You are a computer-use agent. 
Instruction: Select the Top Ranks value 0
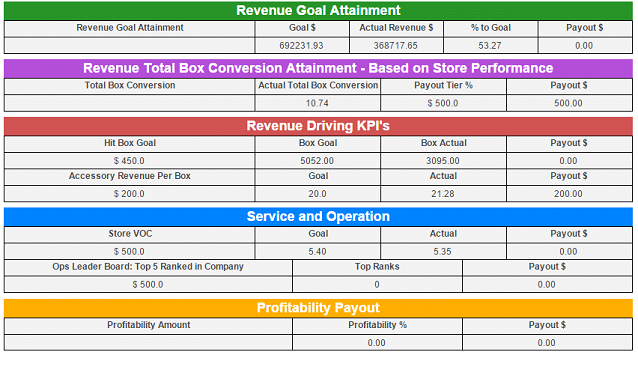pos(377,285)
